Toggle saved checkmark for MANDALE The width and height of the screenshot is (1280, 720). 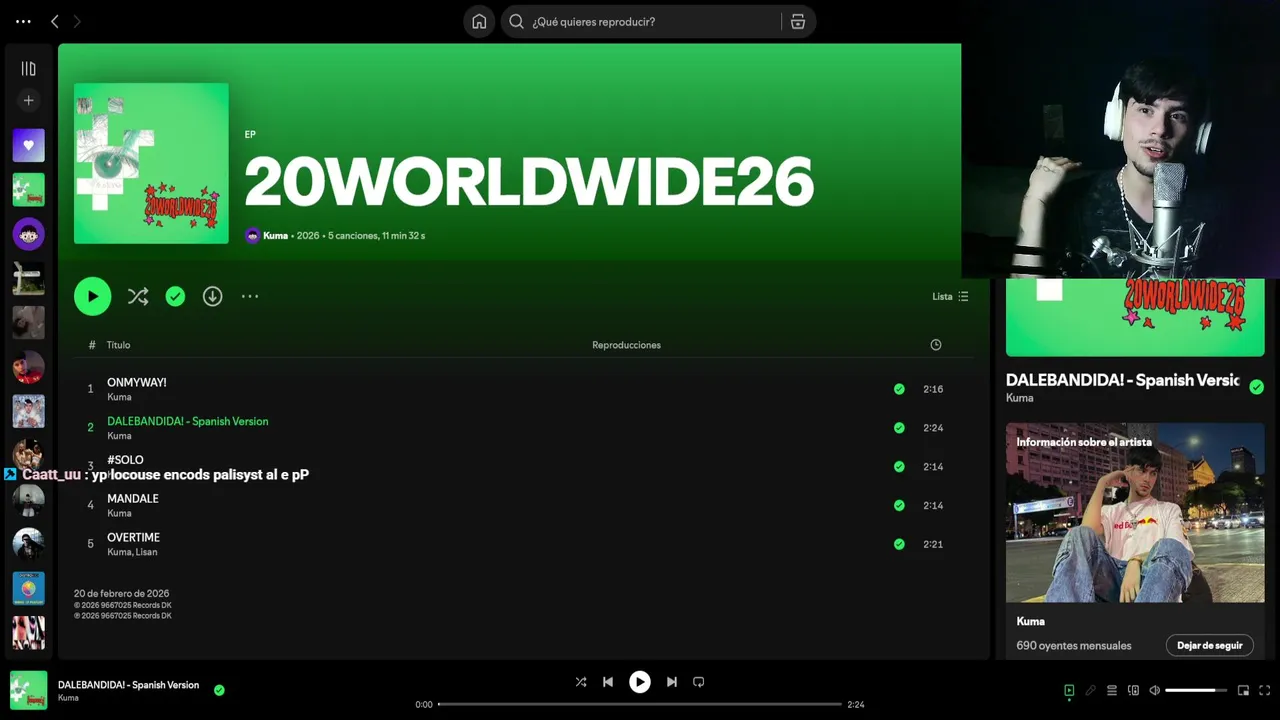tap(899, 505)
